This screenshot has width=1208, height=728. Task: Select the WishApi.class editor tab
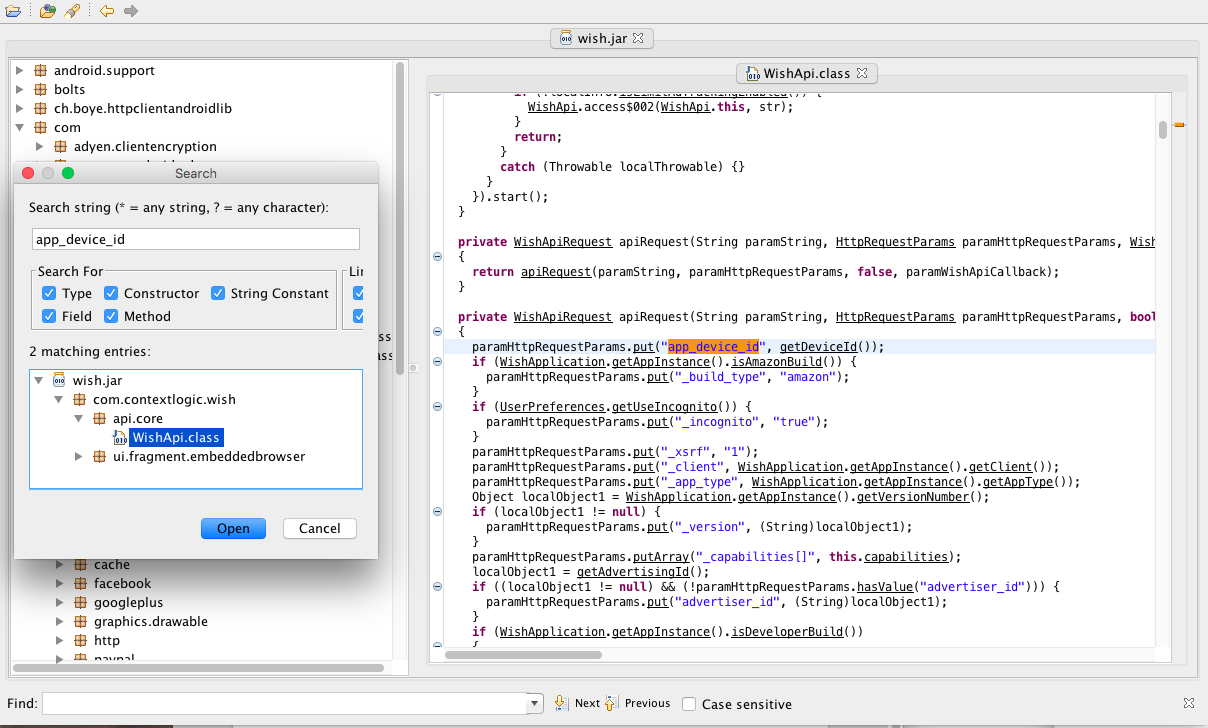pos(807,73)
